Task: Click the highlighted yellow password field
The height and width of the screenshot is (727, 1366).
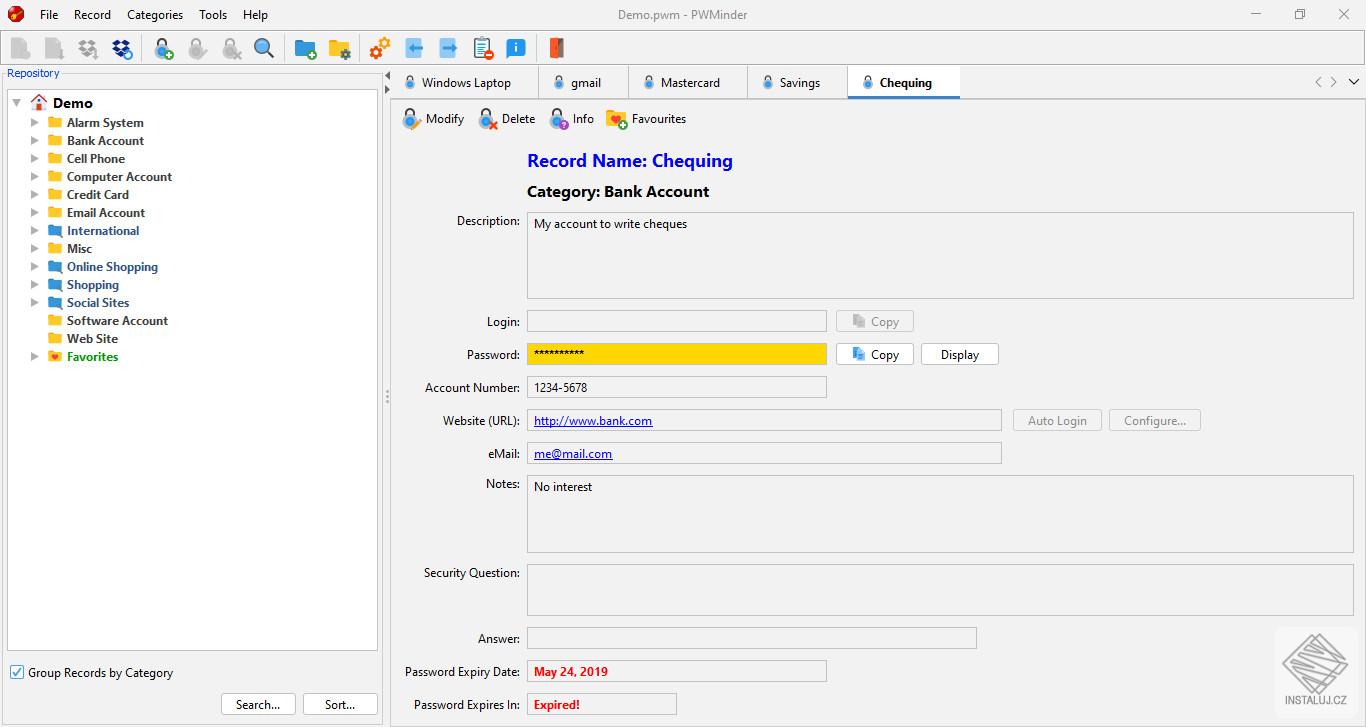Action: (676, 354)
